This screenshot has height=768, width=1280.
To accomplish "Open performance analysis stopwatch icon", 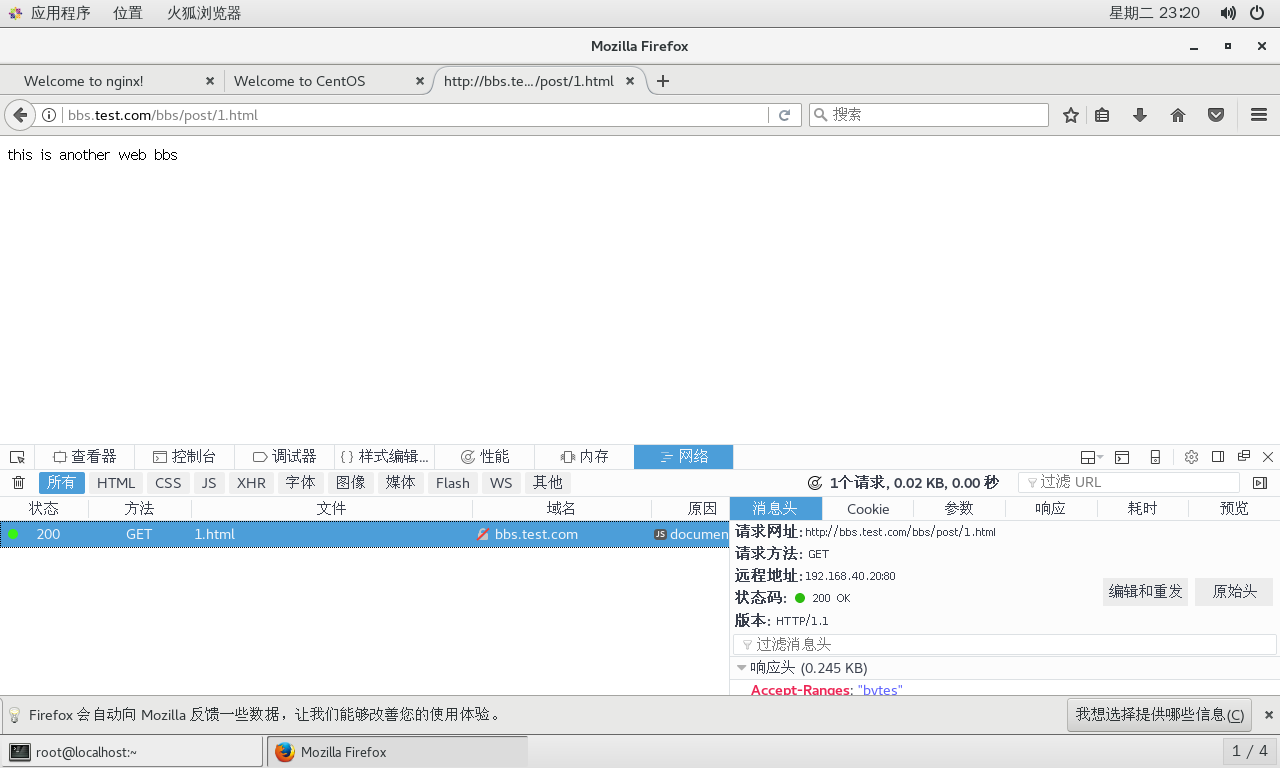I will coord(814,483).
